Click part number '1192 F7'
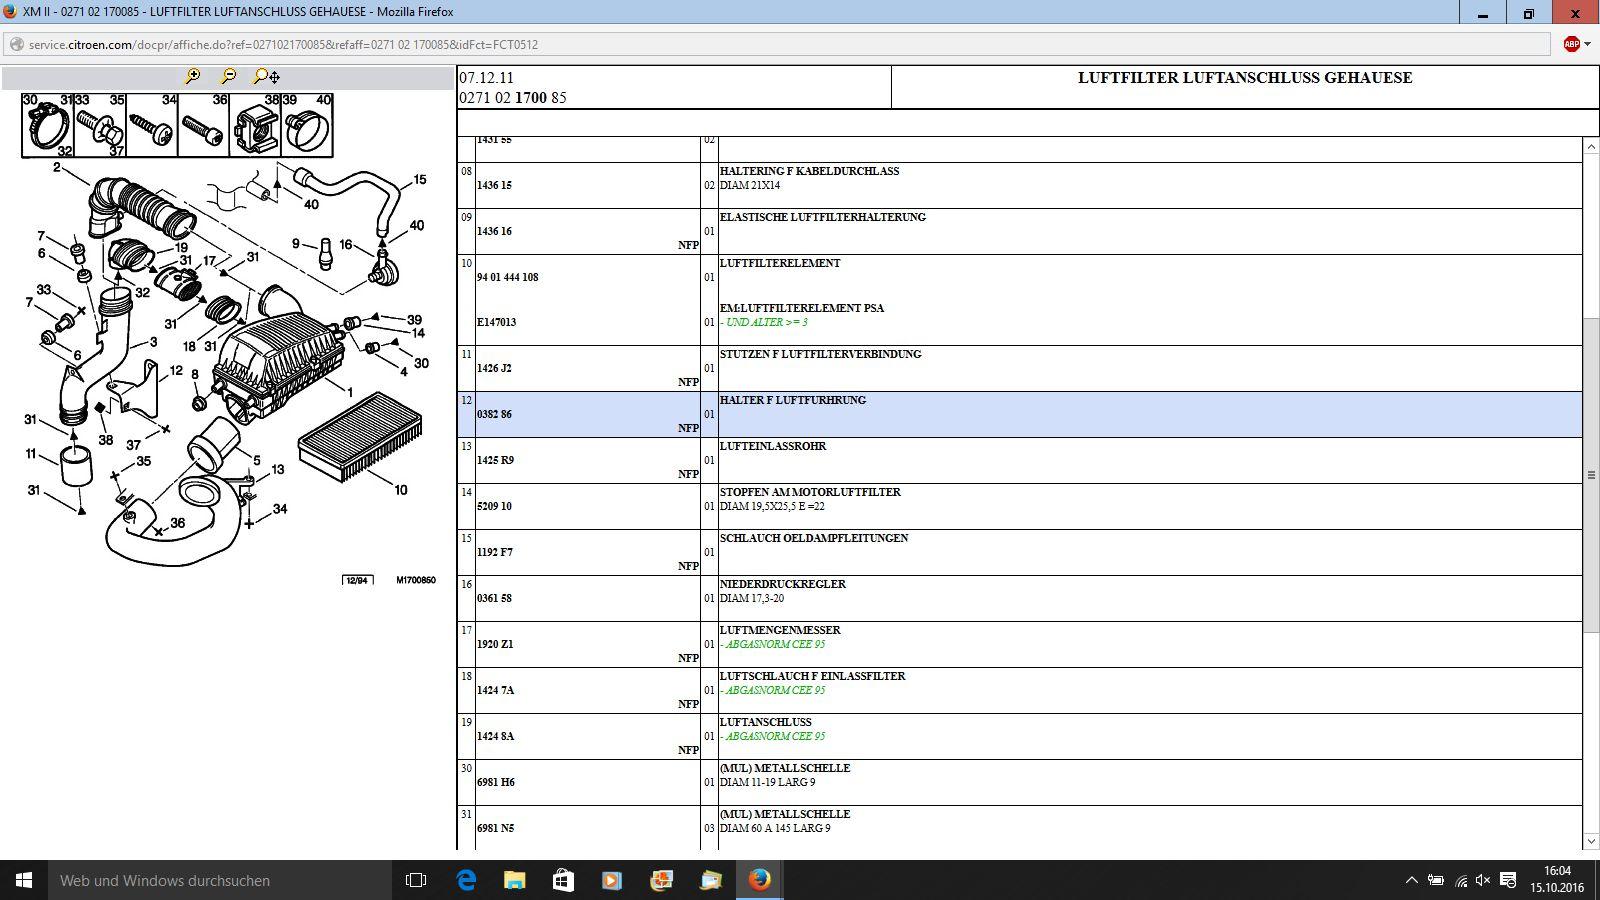1600x900 pixels. [x=494, y=552]
